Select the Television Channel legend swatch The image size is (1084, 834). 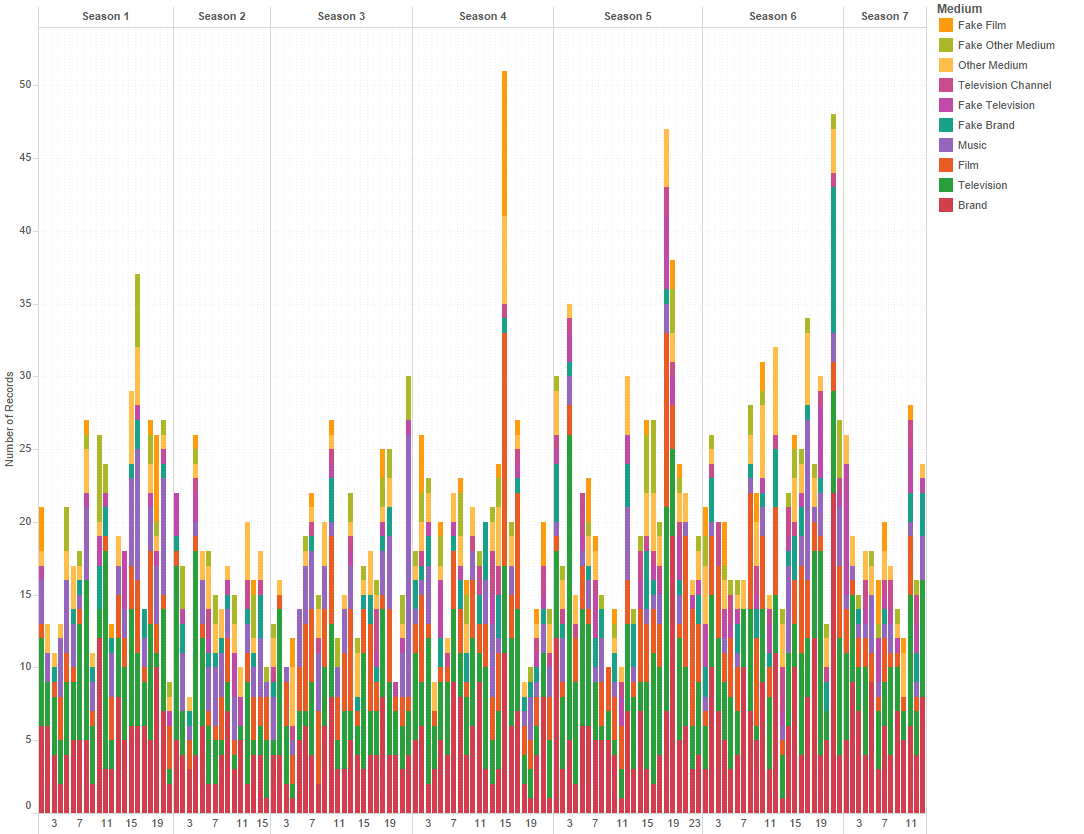coord(946,85)
